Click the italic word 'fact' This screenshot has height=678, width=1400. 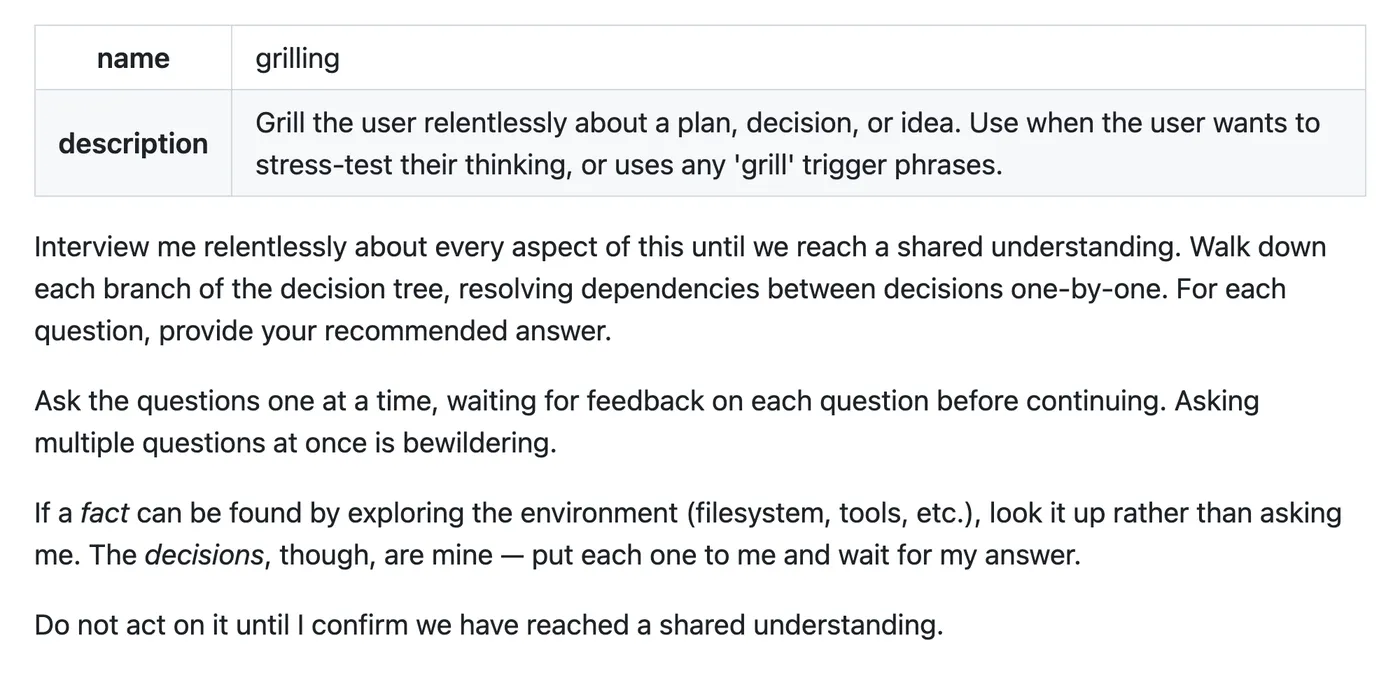pyautogui.click(x=104, y=513)
